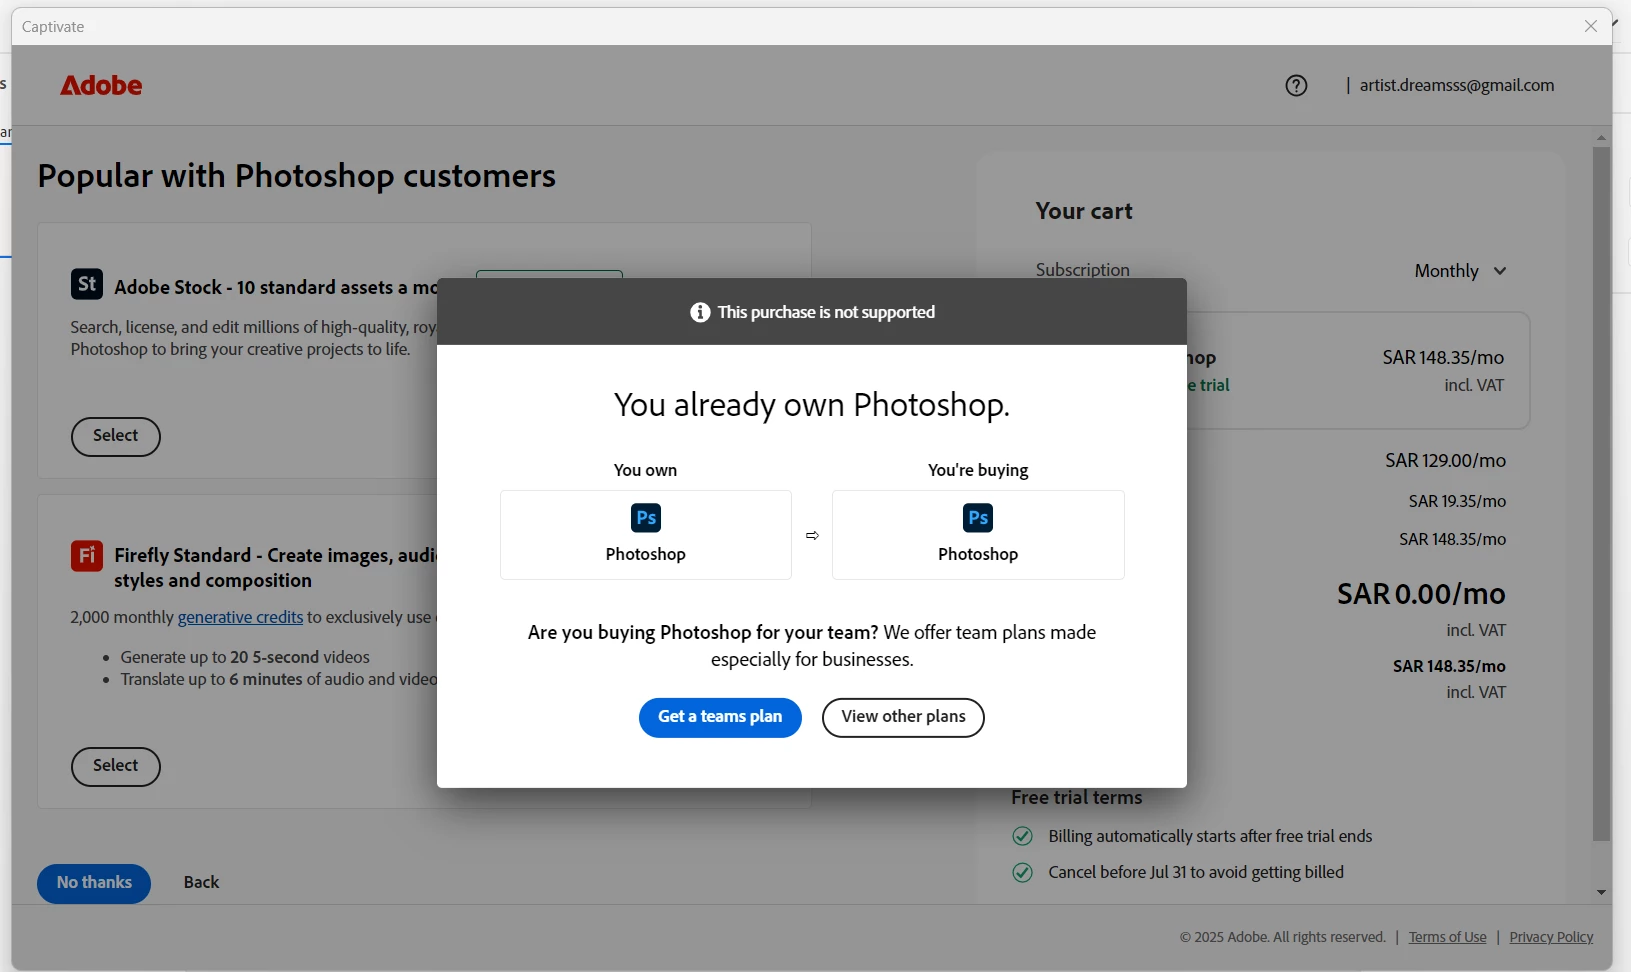
Task: Go Back to the previous step
Action: (x=201, y=883)
